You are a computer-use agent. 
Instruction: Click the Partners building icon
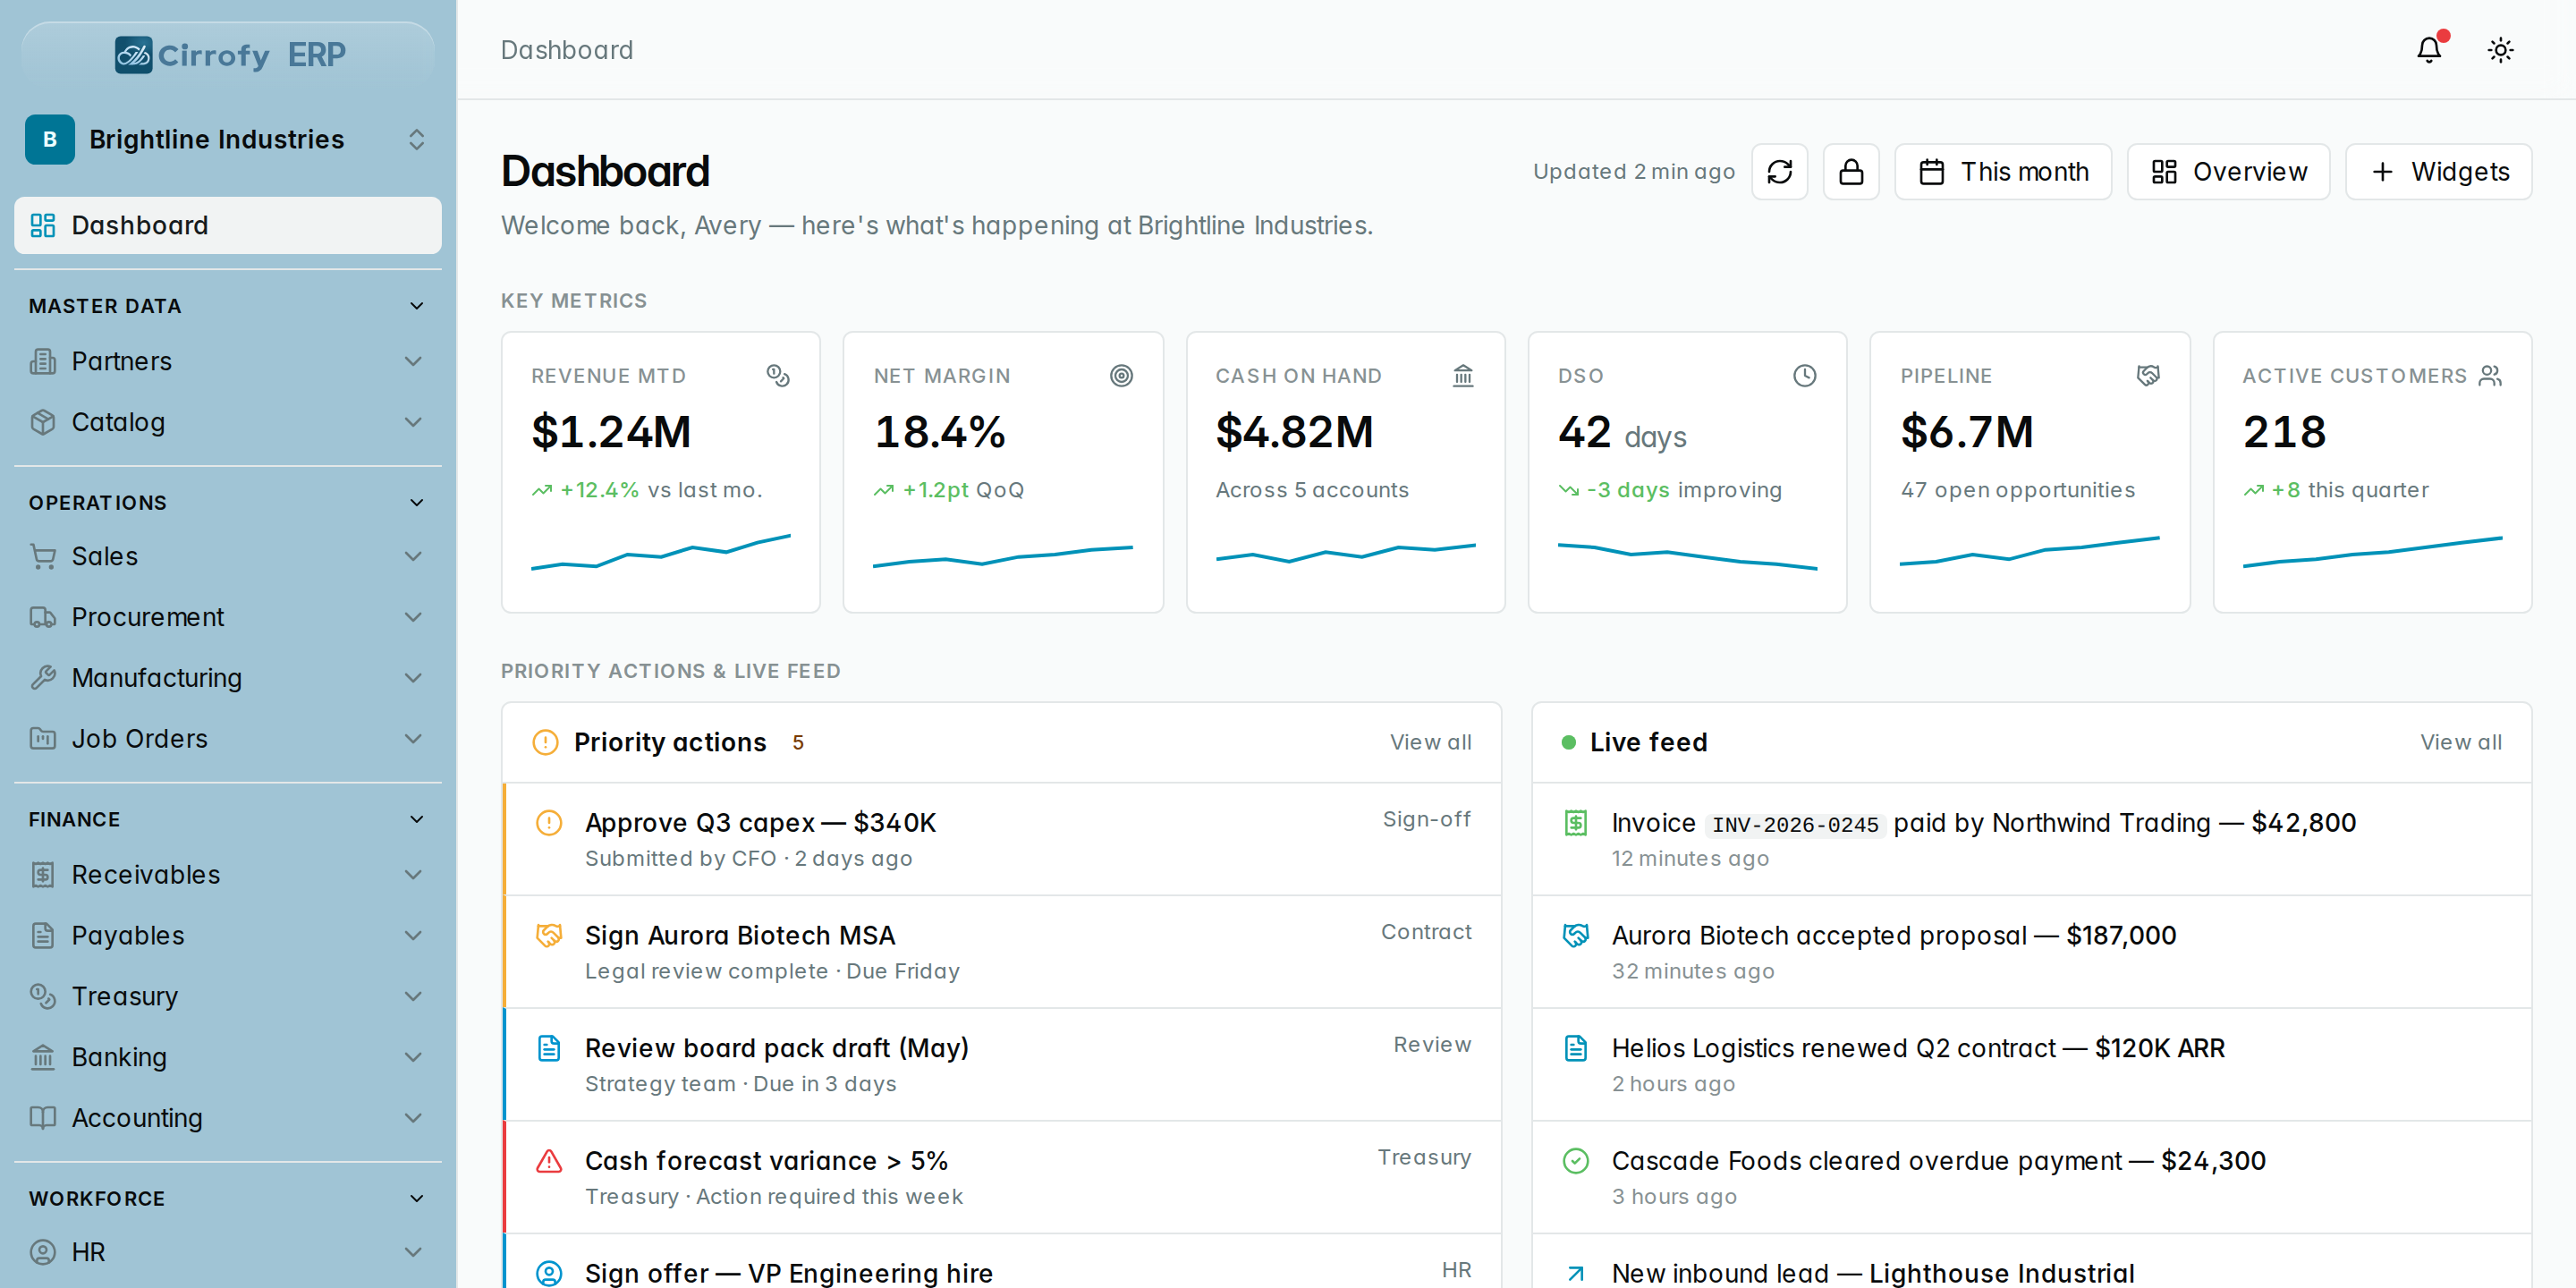pos(43,361)
